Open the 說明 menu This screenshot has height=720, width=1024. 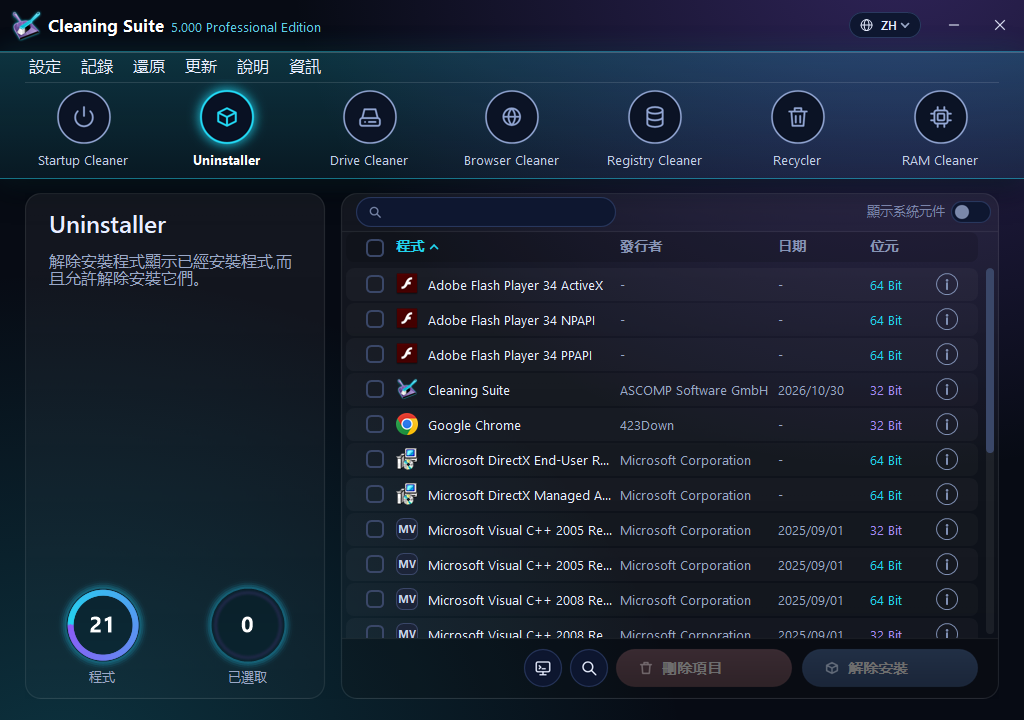click(253, 67)
